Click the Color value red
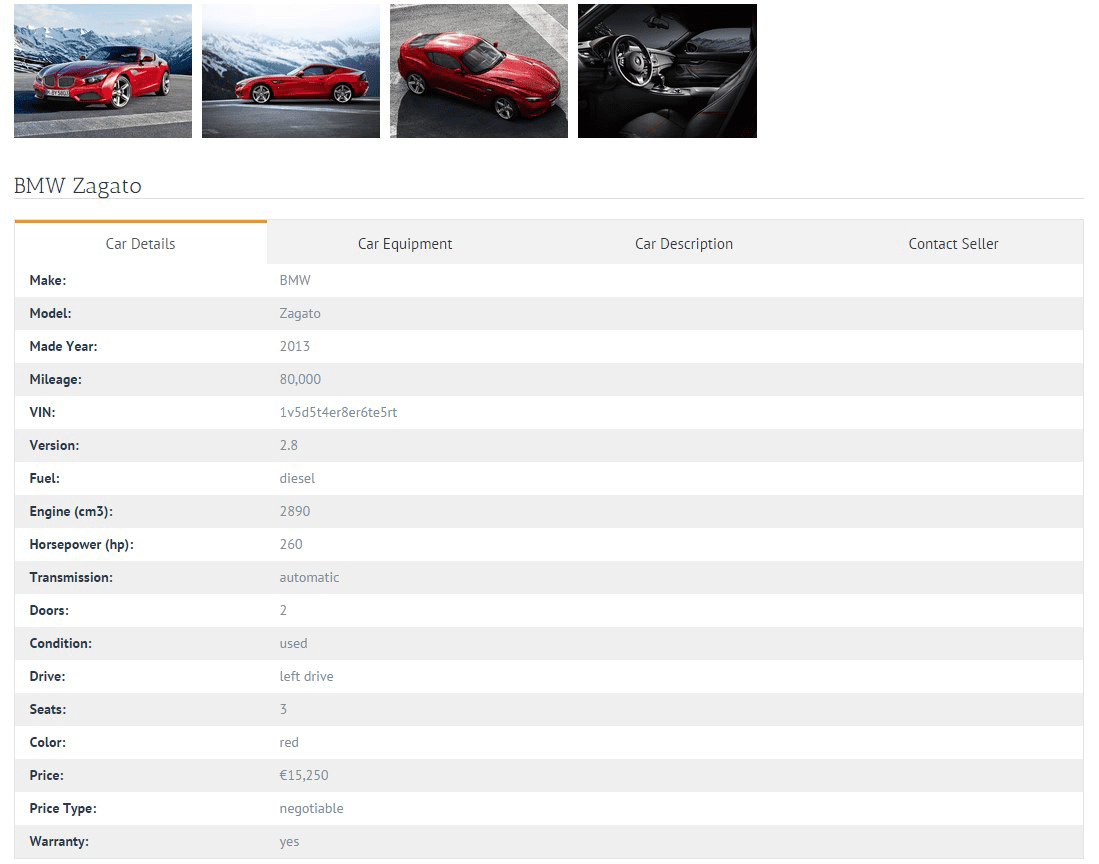The width and height of the screenshot is (1099, 864). [x=289, y=742]
